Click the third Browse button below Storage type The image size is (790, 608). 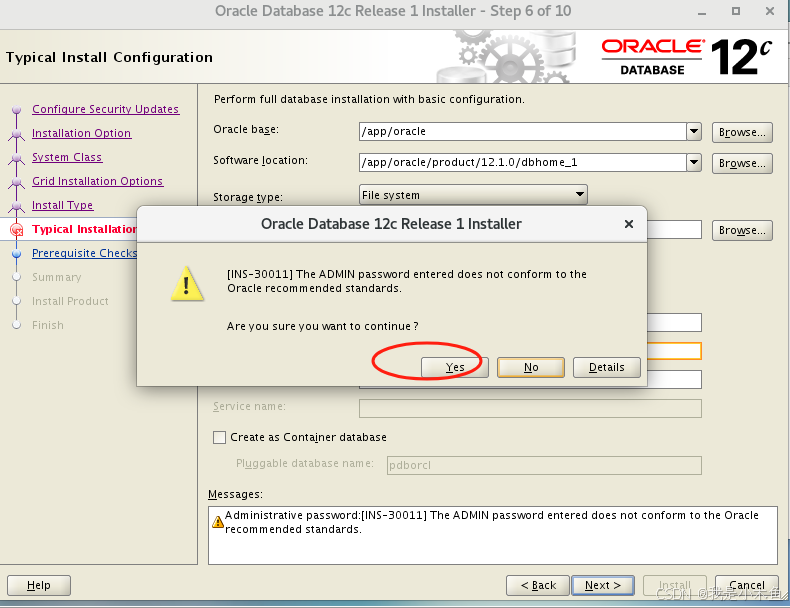pyautogui.click(x=742, y=230)
